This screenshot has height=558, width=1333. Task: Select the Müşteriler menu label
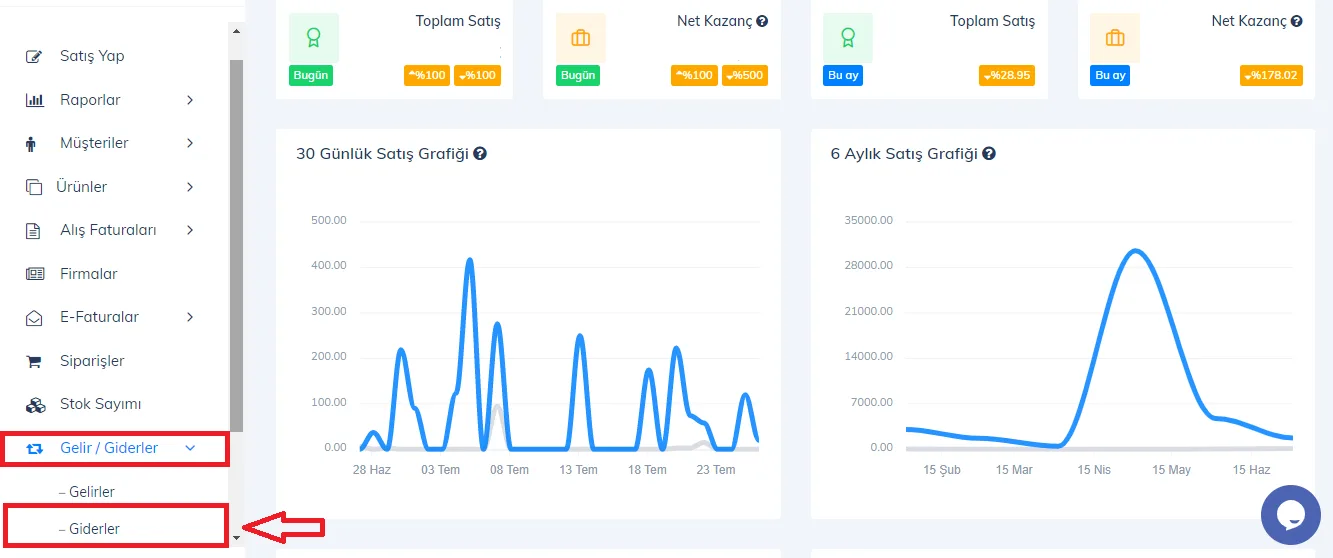(94, 143)
